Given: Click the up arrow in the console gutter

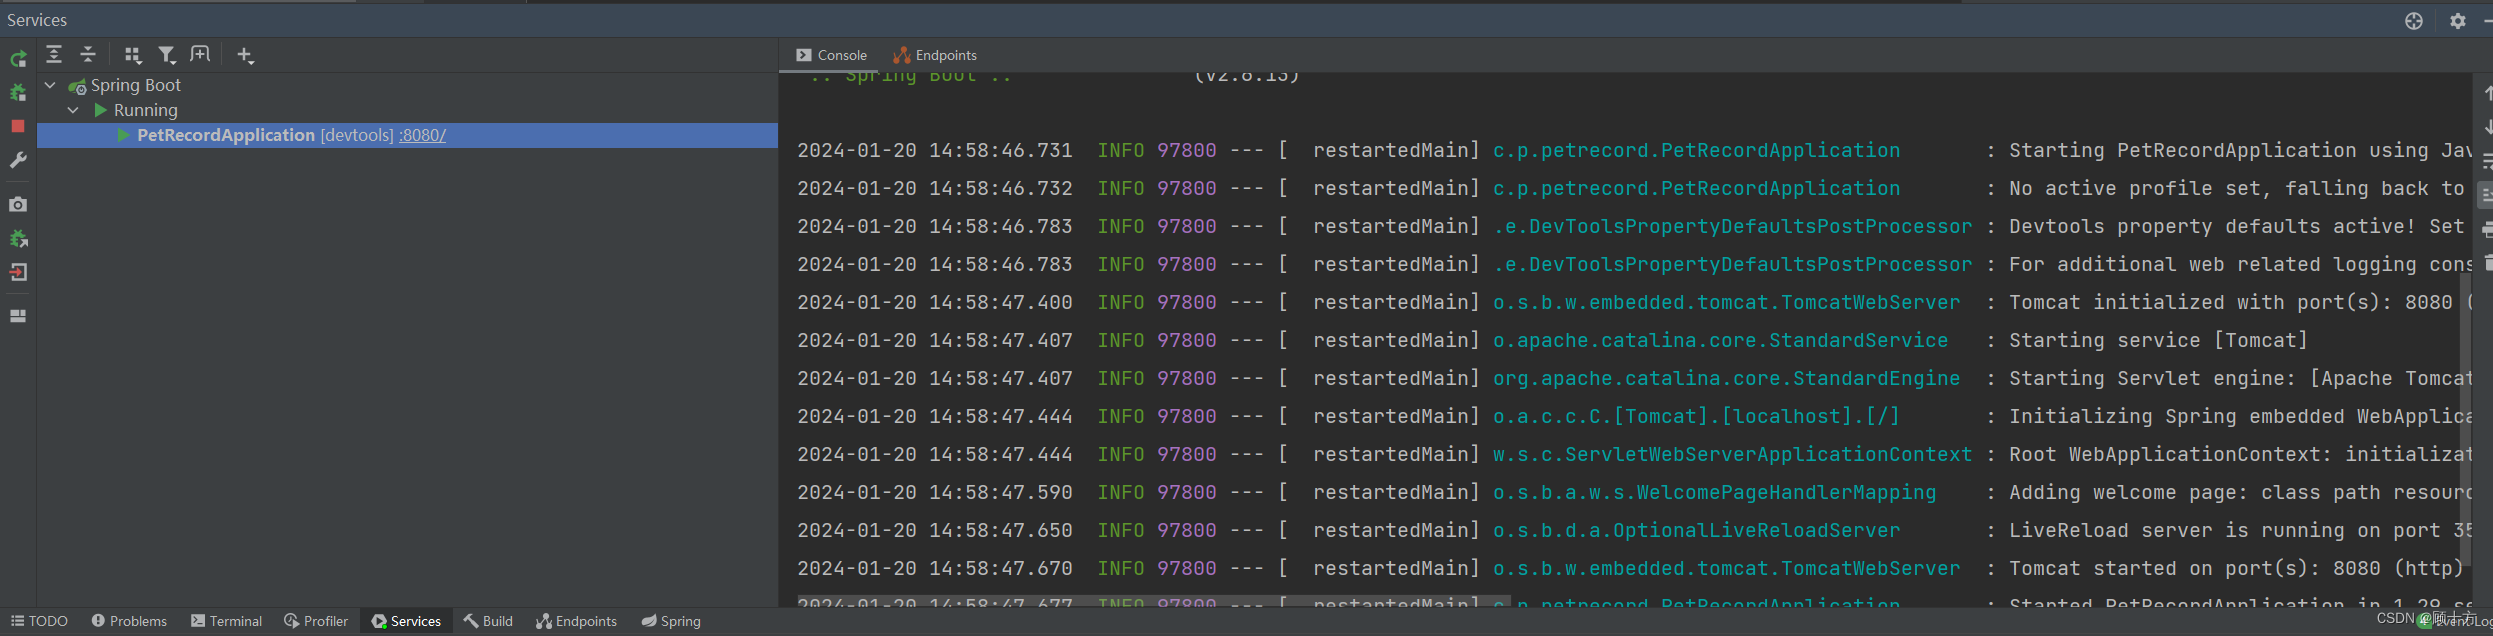Looking at the screenshot, I should point(2487,93).
